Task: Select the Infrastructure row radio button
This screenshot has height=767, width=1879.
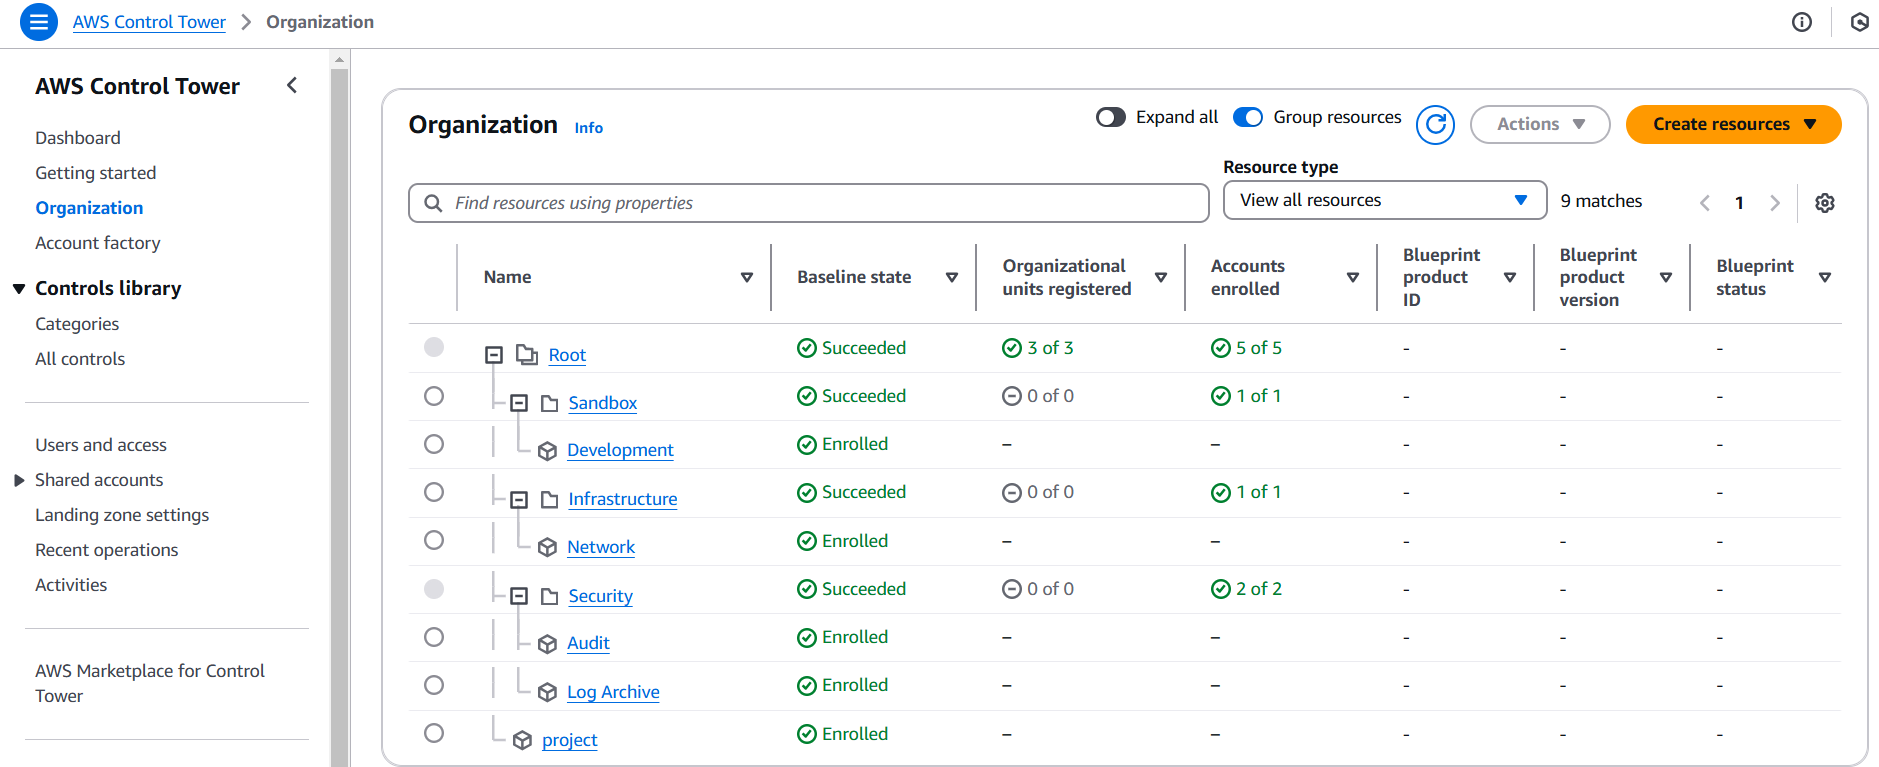Action: (x=434, y=492)
